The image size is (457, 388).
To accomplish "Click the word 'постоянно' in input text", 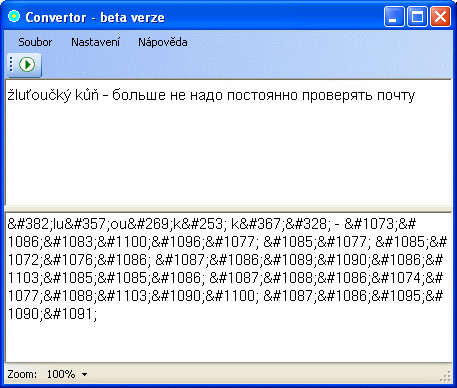I will coord(262,96).
